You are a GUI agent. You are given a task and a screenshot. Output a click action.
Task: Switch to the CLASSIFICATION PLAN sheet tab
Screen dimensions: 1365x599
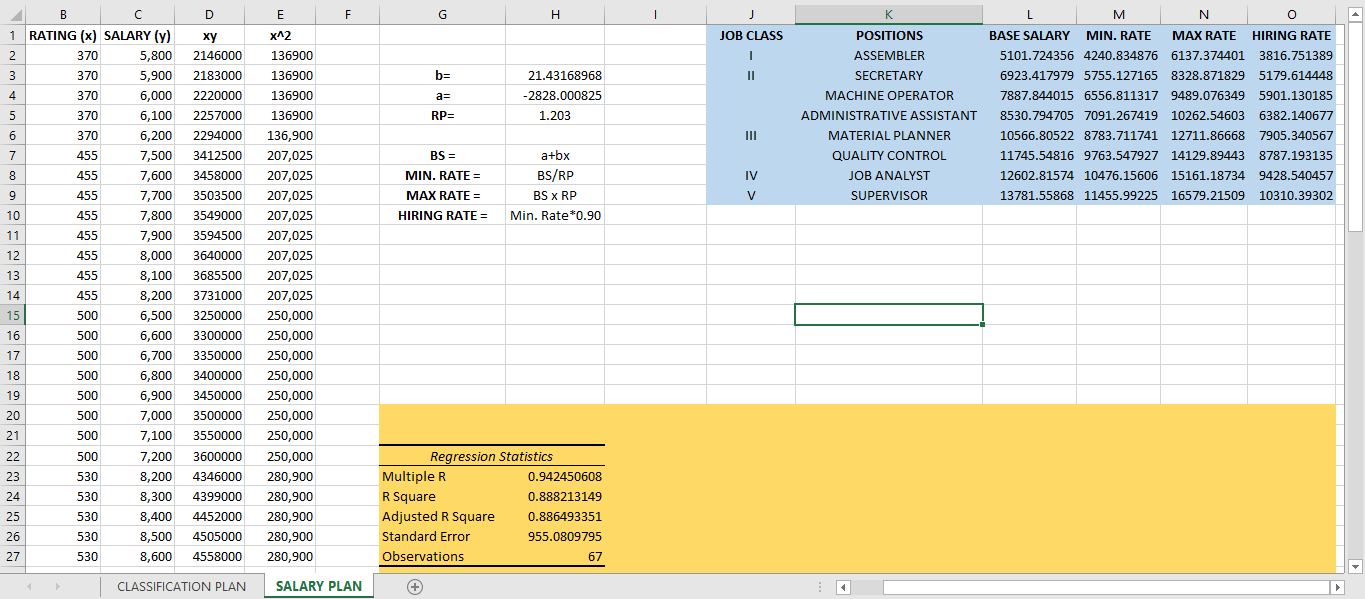tap(180, 586)
